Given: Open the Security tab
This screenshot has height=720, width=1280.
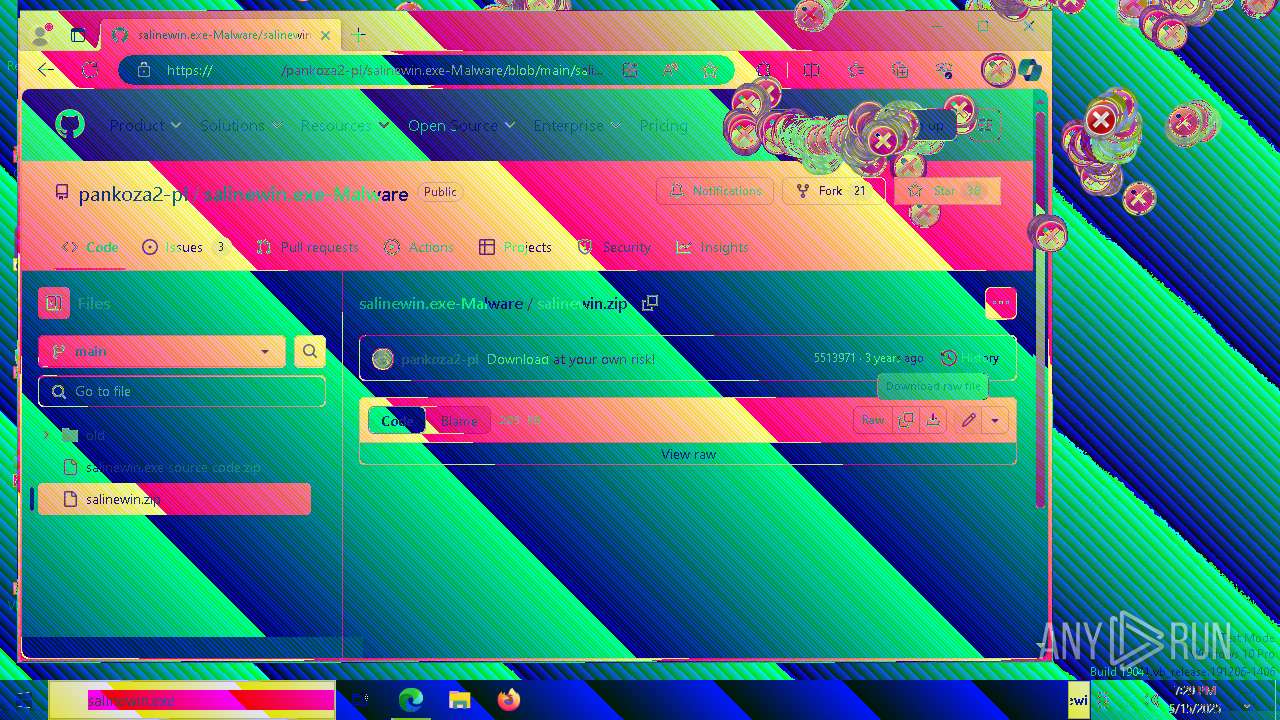Looking at the screenshot, I should tap(614, 247).
